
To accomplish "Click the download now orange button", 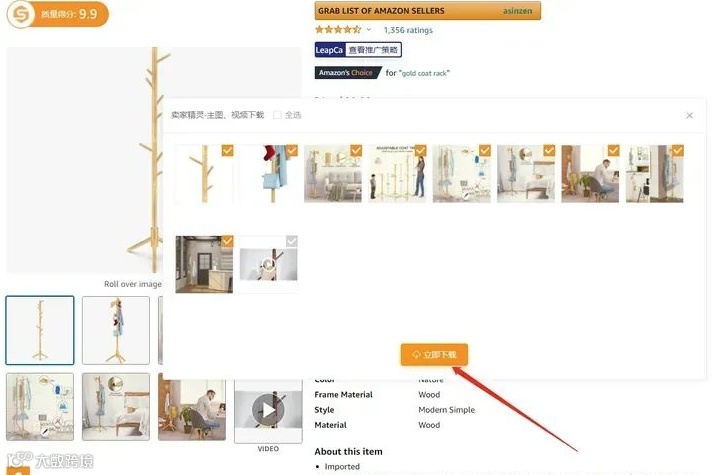I will click(x=434, y=354).
